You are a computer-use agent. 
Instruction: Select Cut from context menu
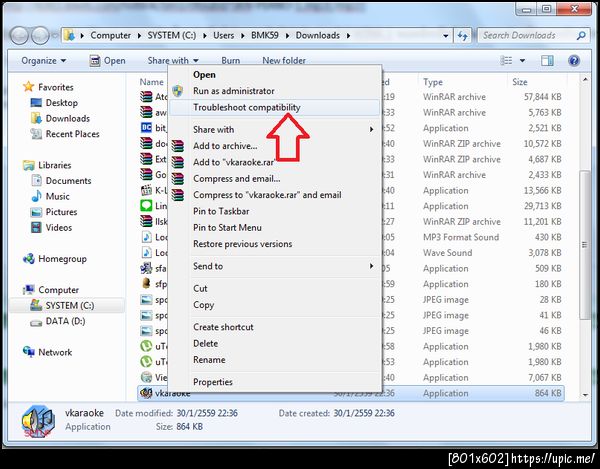[275, 288]
